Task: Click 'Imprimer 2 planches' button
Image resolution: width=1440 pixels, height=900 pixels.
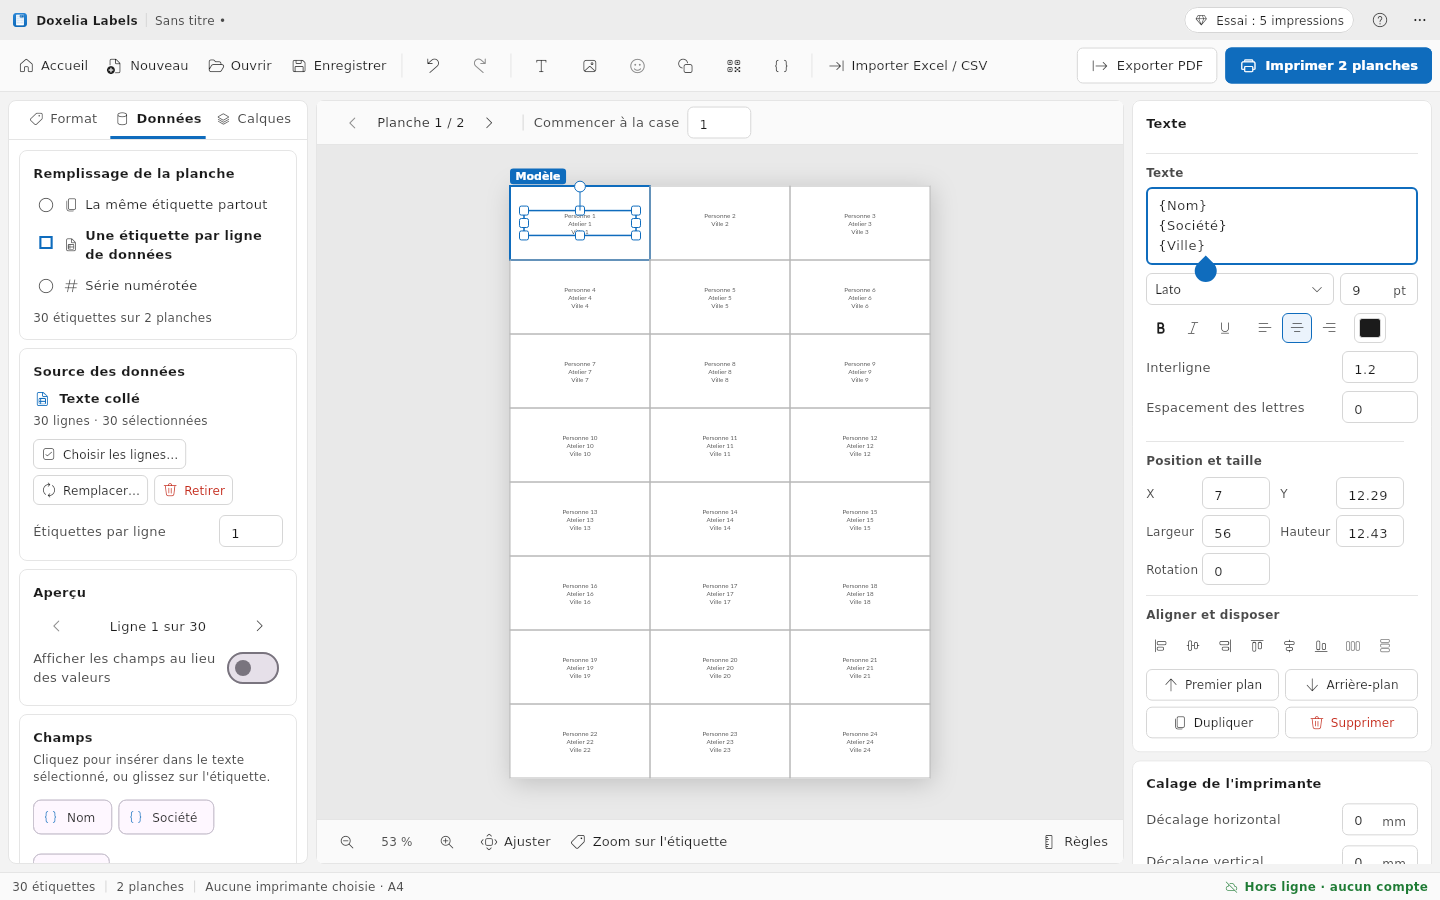Action: [x=1328, y=66]
